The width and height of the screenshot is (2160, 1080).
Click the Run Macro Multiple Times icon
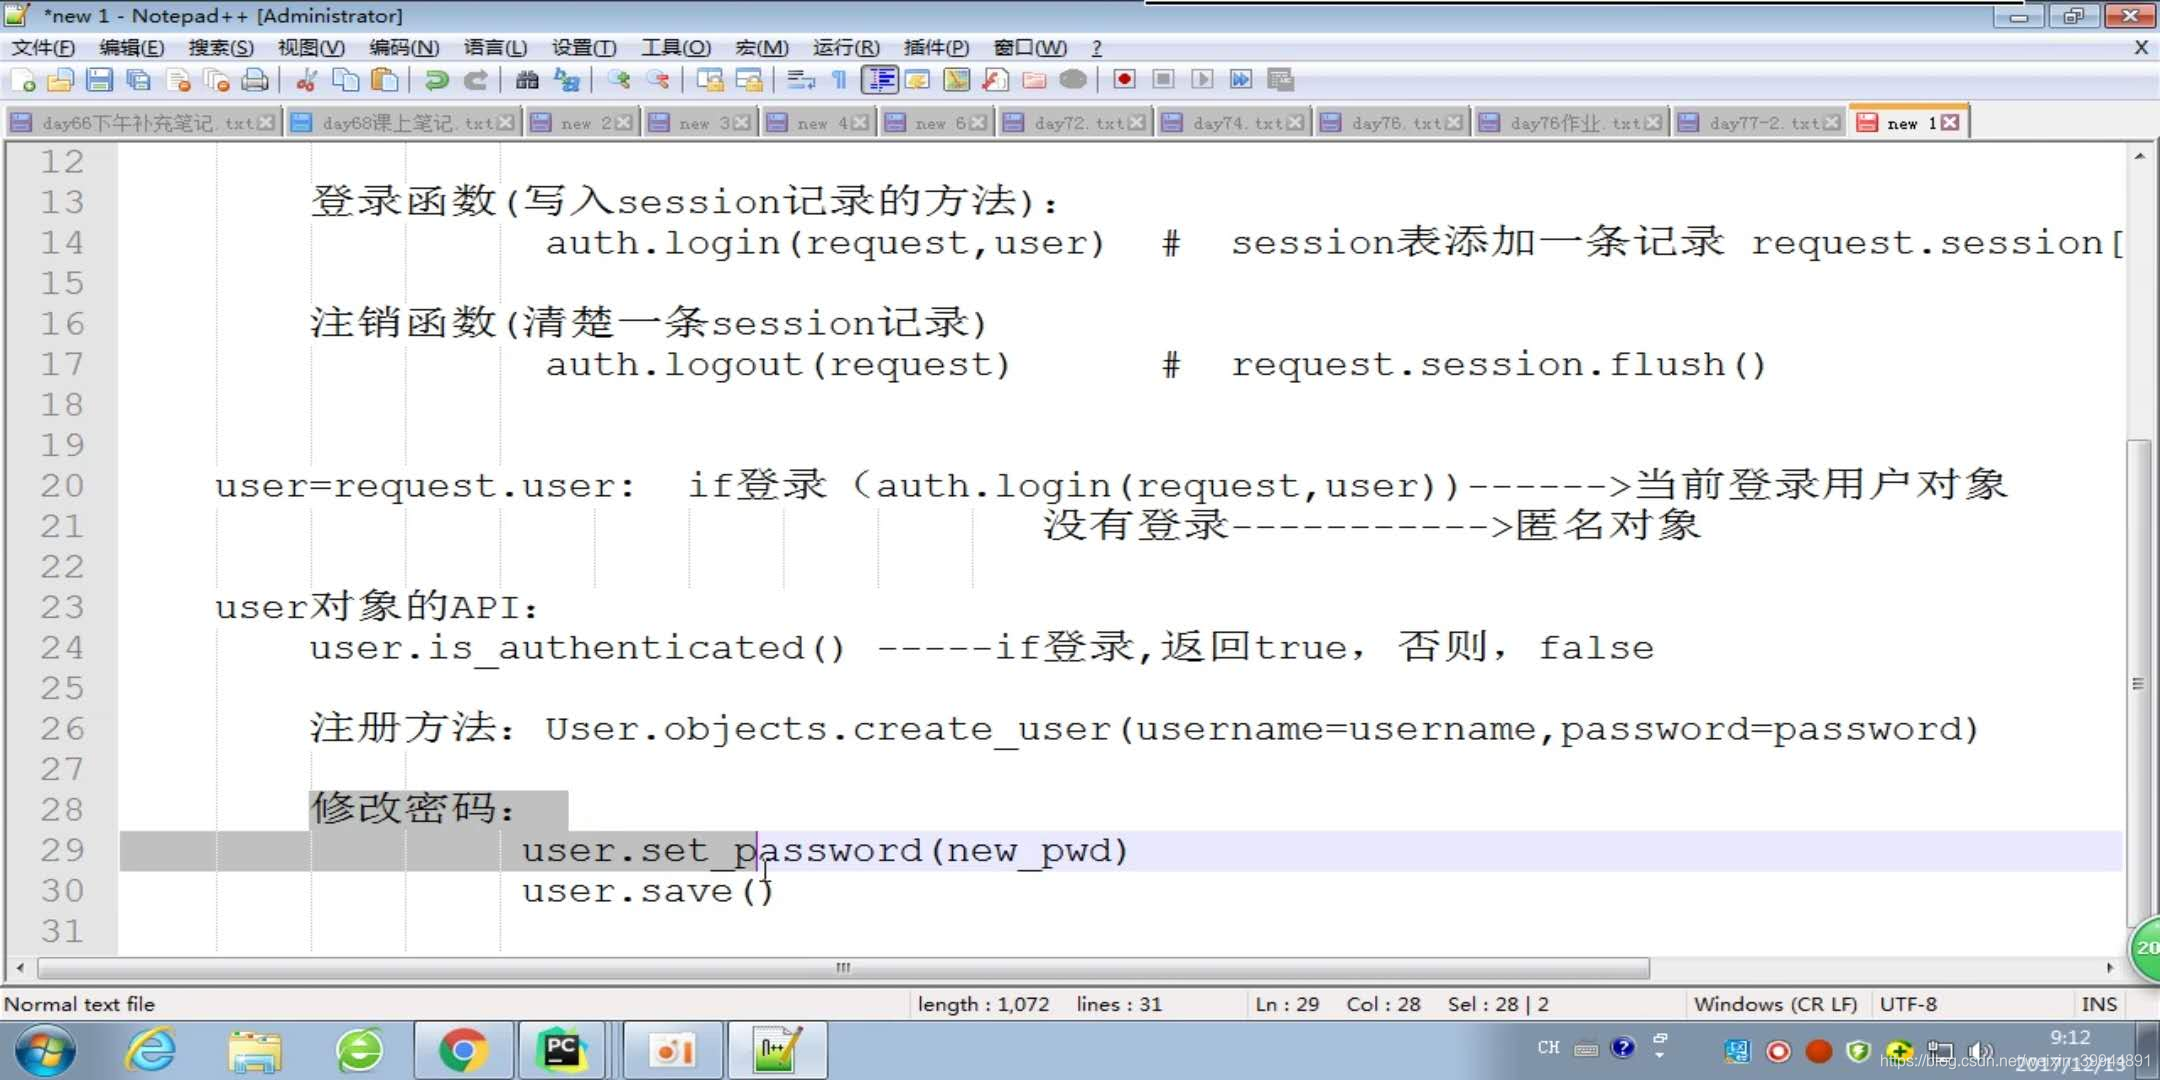click(1241, 80)
